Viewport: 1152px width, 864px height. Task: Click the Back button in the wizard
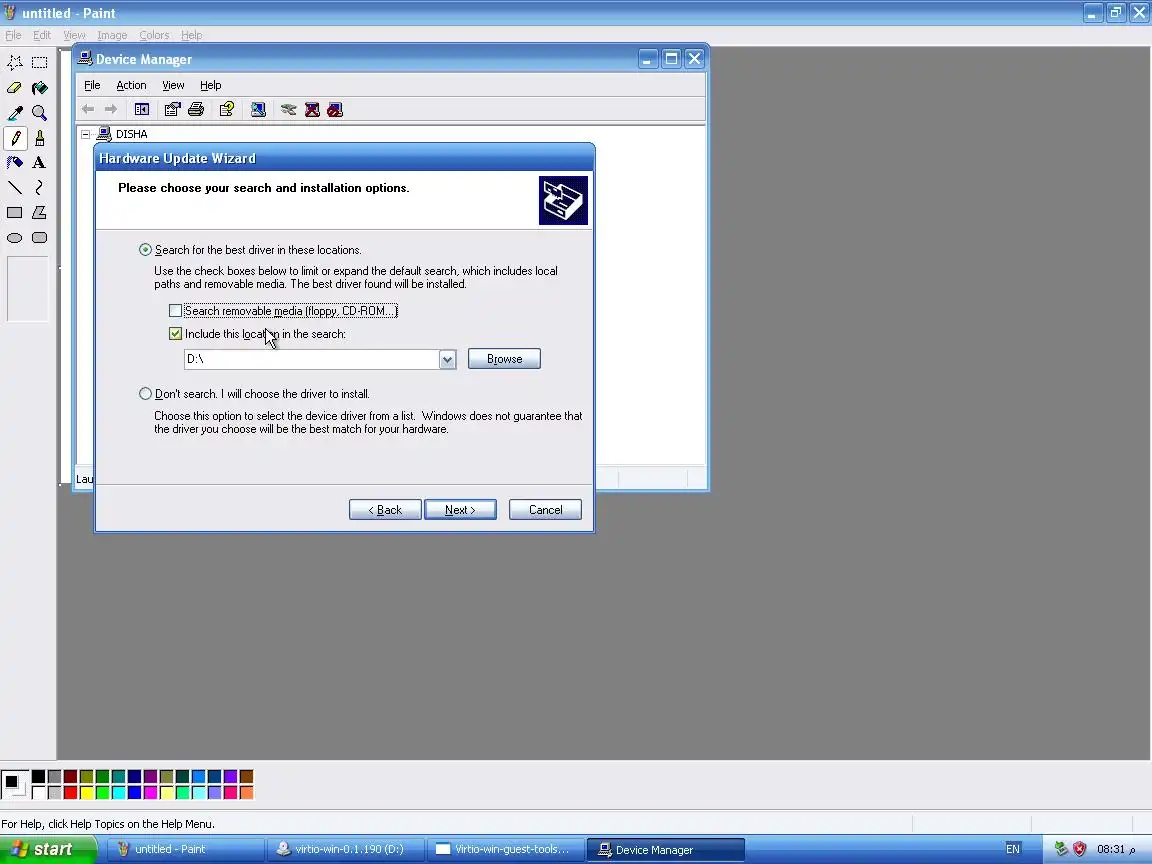[x=385, y=510]
